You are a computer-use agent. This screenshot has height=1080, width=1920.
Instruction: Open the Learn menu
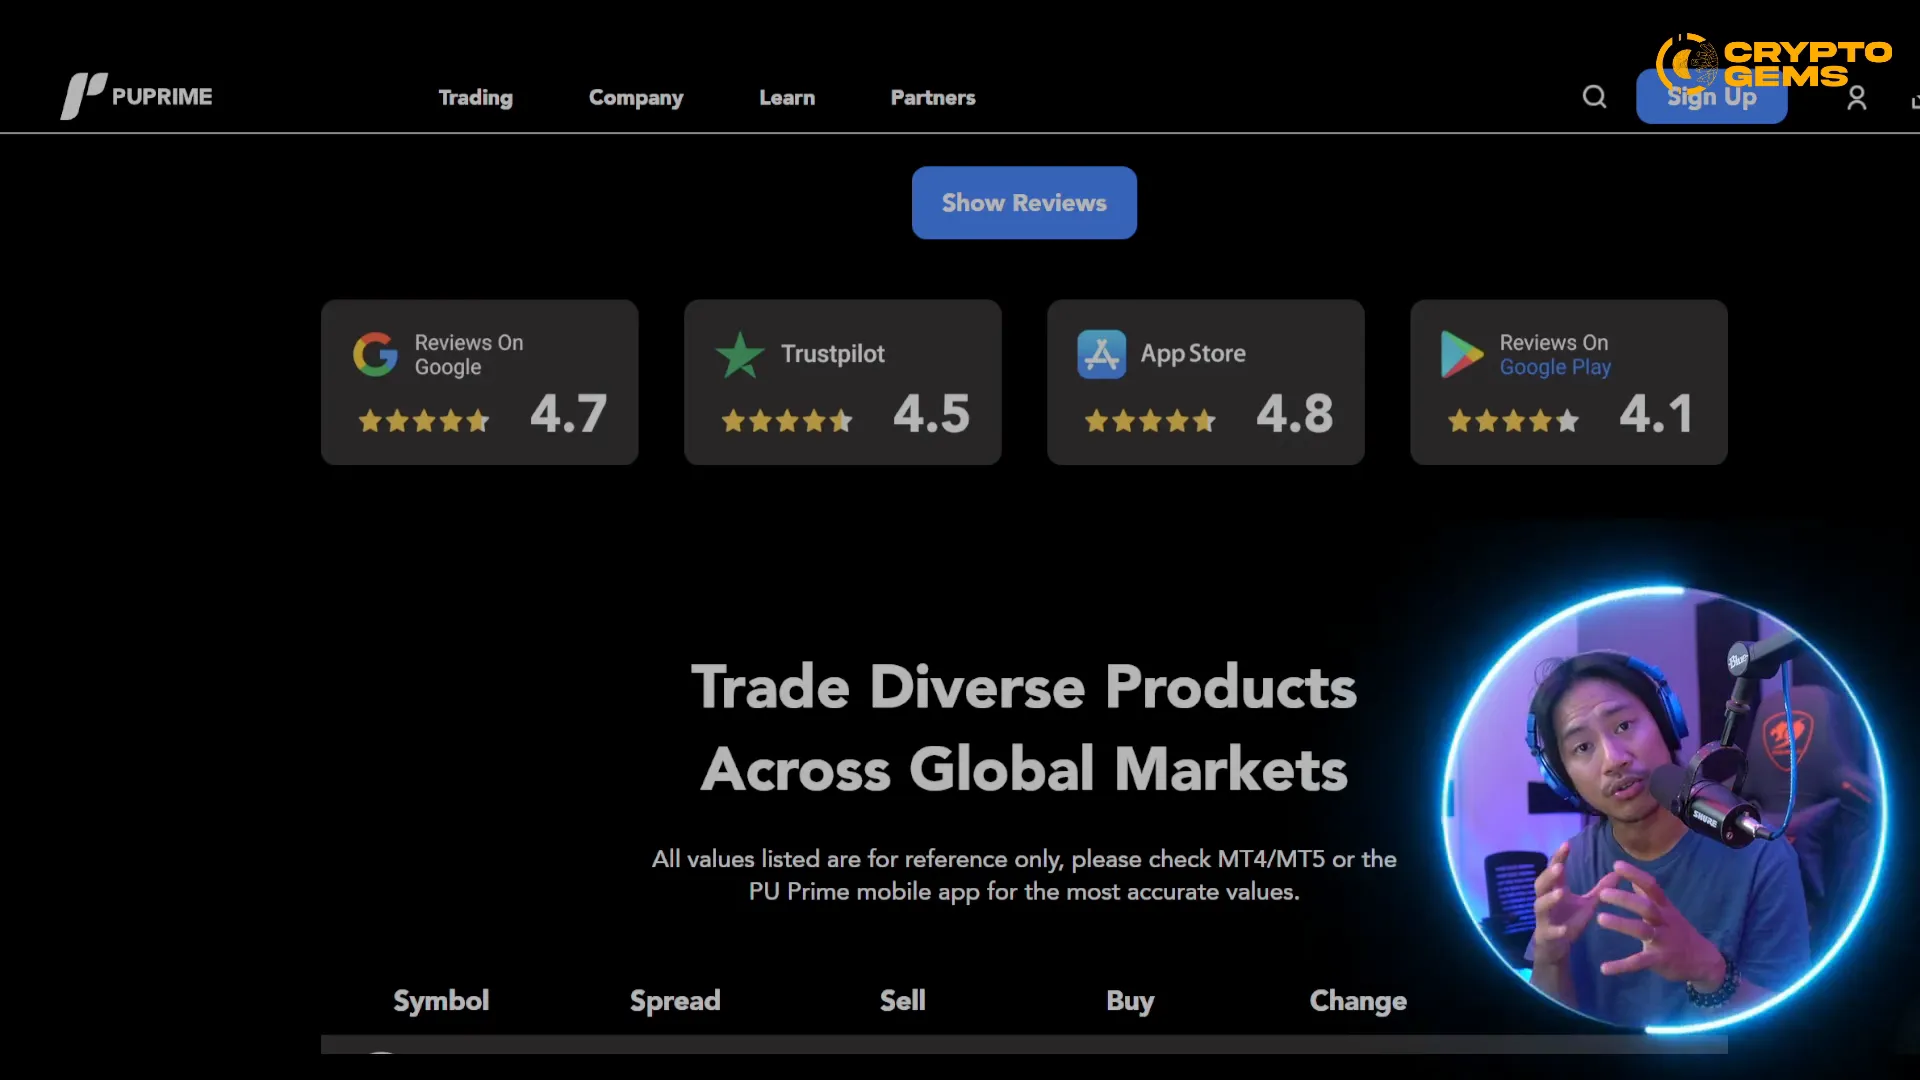coord(787,97)
